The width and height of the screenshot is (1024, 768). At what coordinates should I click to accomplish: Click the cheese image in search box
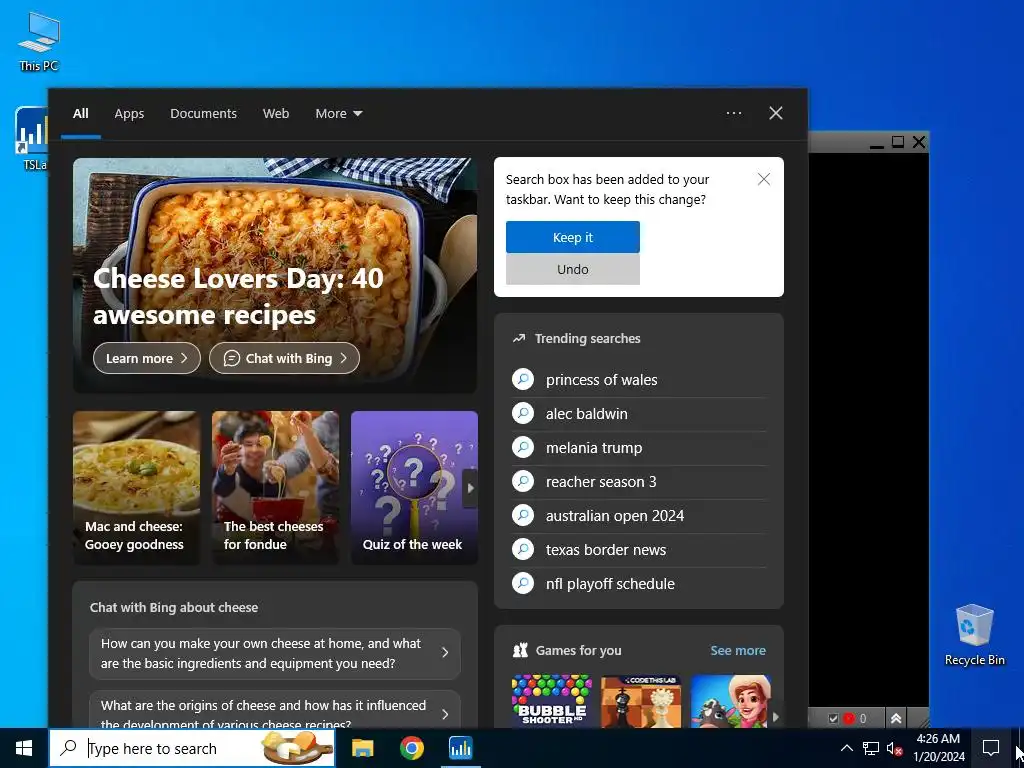[296, 748]
